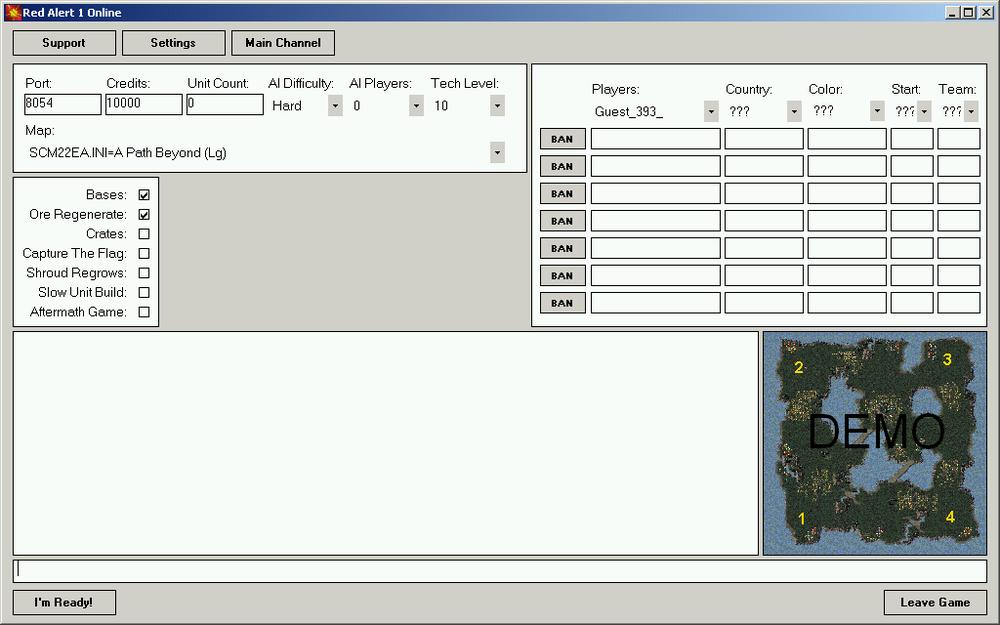Click start position 4 on map
The image size is (1000, 625).
tap(950, 517)
